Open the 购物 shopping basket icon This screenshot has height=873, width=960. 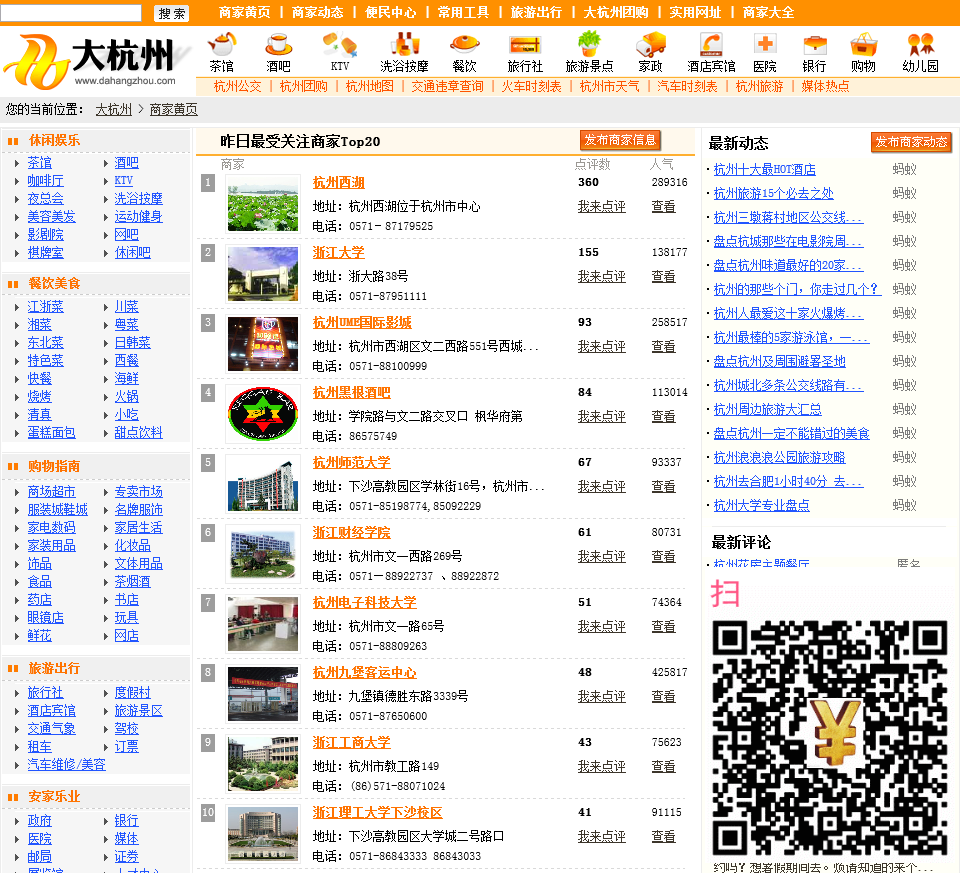point(863,45)
